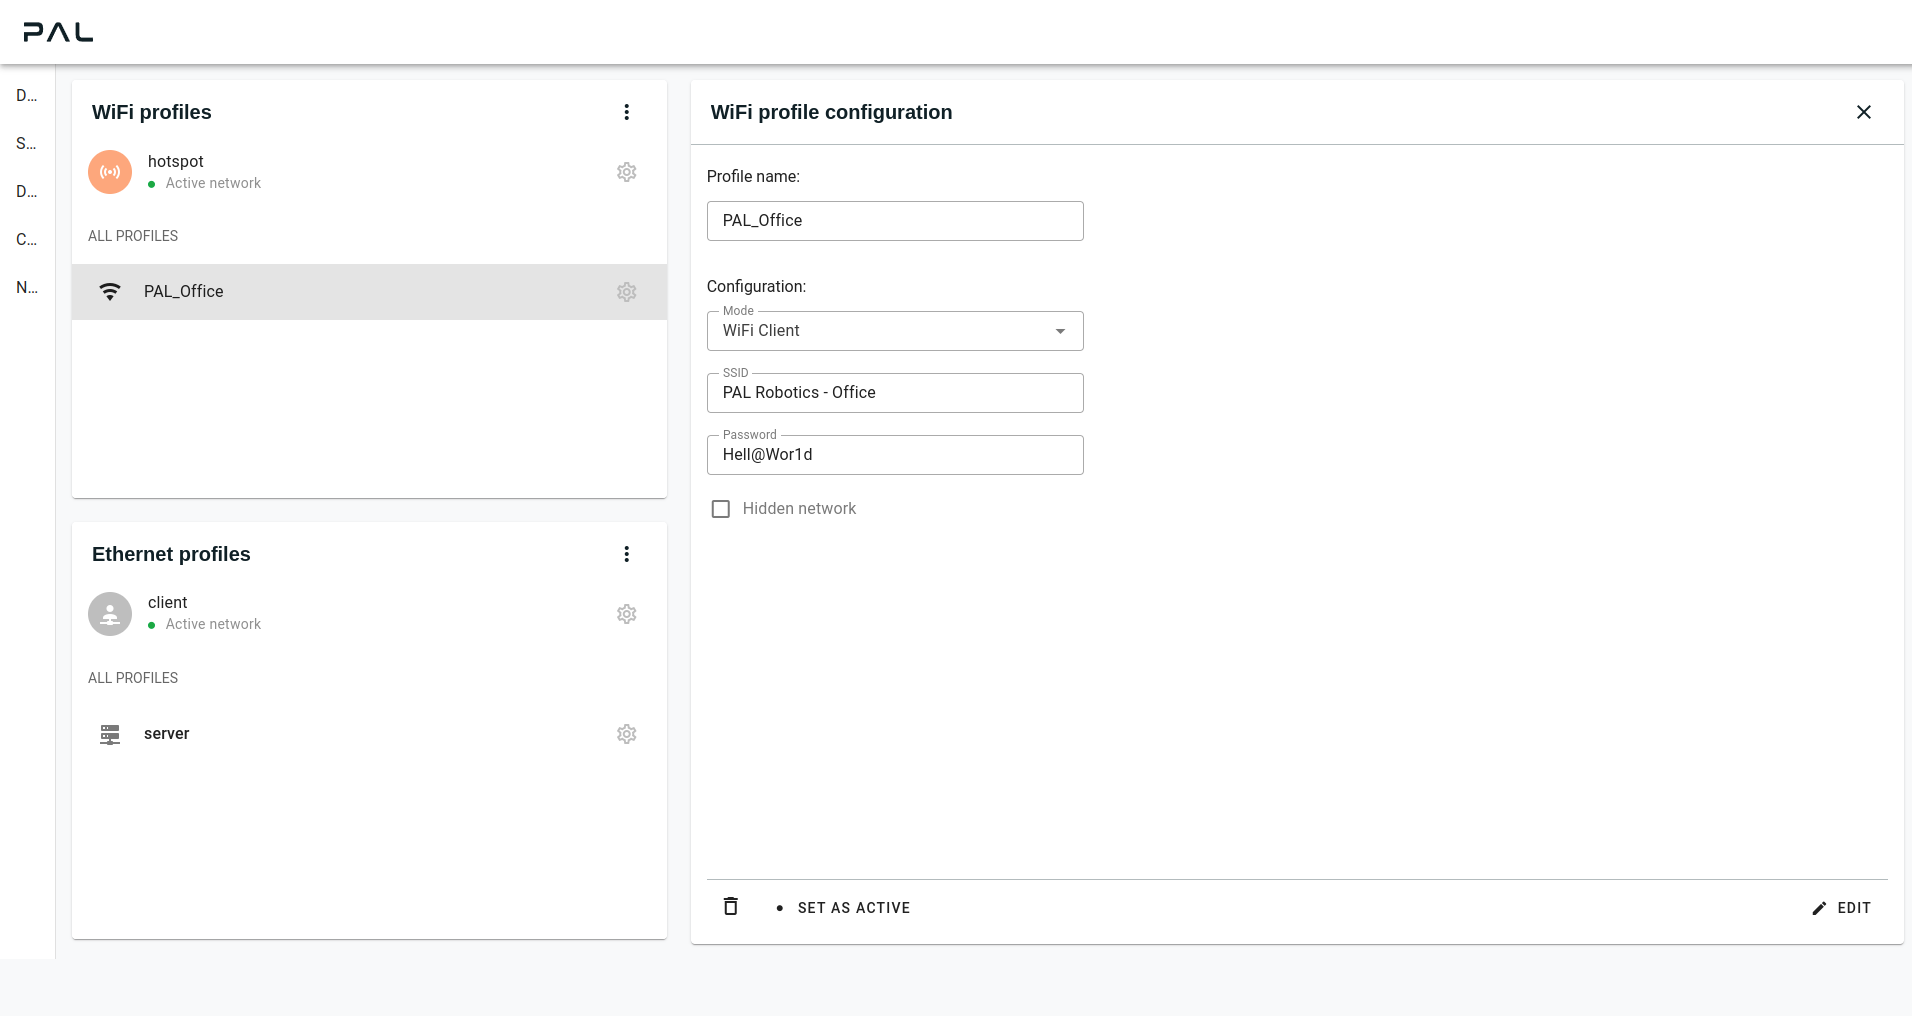The image size is (1912, 1016).
Task: Enable the Hidden network checkbox
Action: pos(721,509)
